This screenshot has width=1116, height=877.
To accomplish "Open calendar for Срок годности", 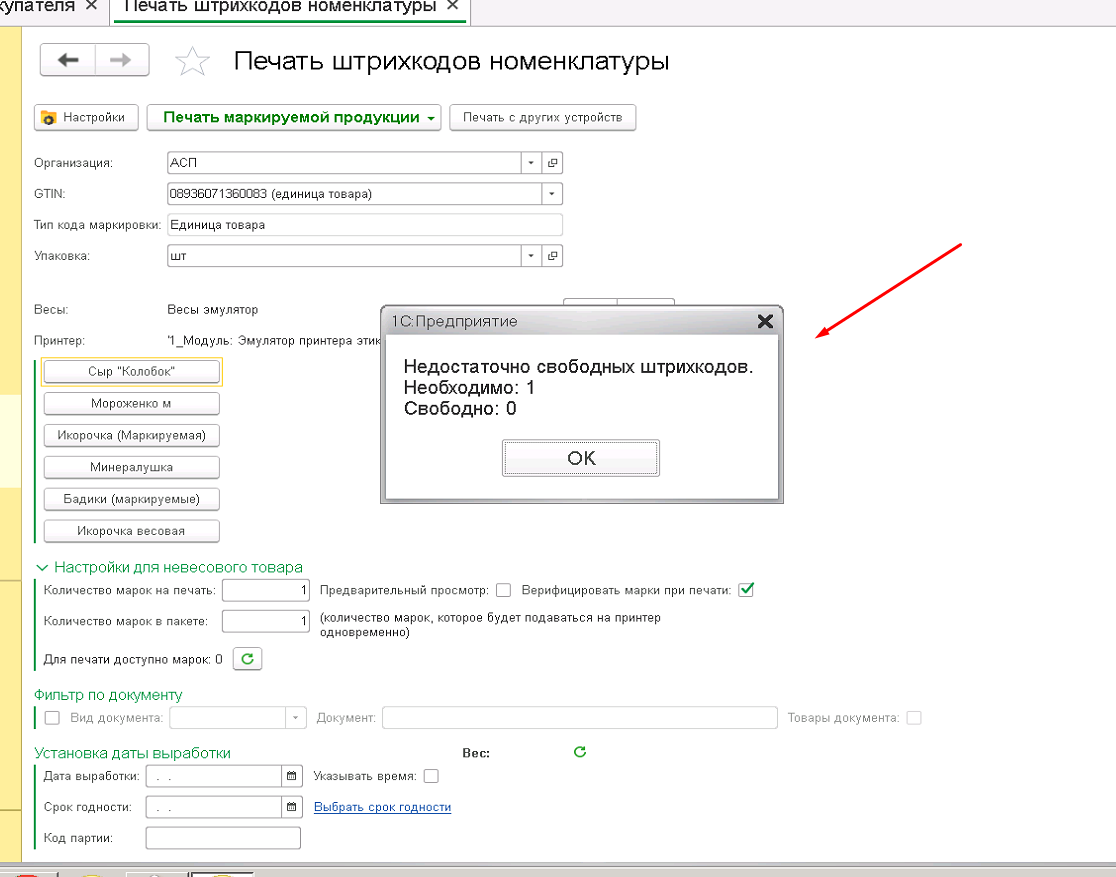I will (x=292, y=807).
